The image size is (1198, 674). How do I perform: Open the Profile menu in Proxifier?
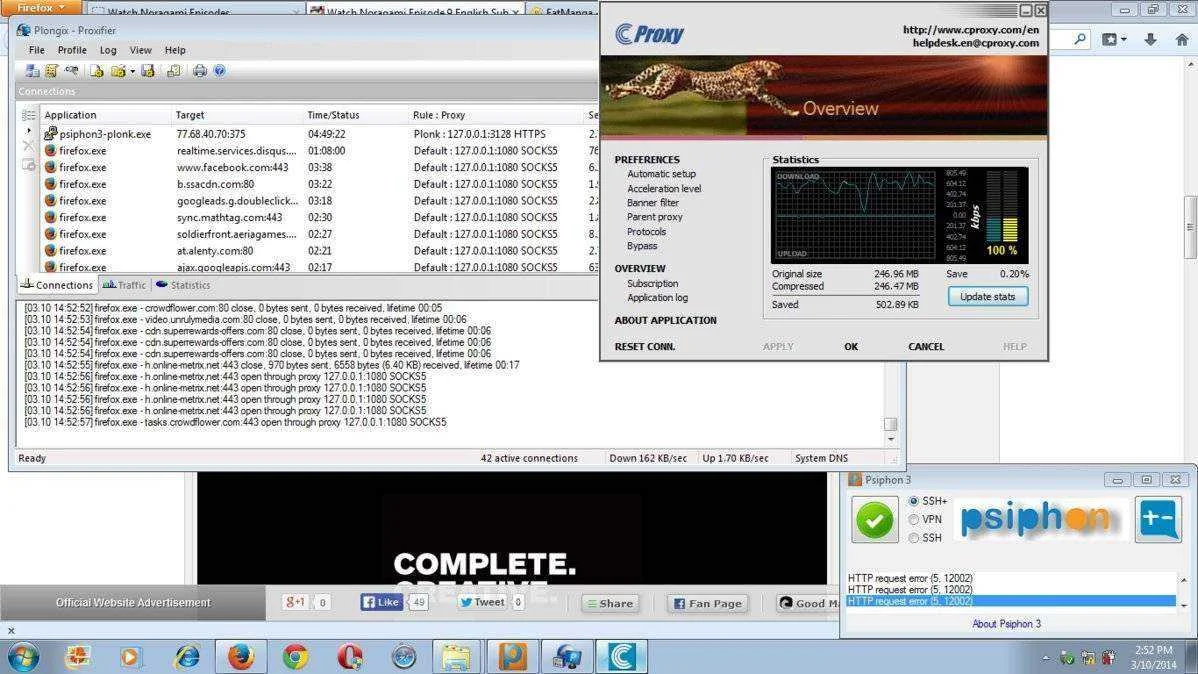point(72,50)
